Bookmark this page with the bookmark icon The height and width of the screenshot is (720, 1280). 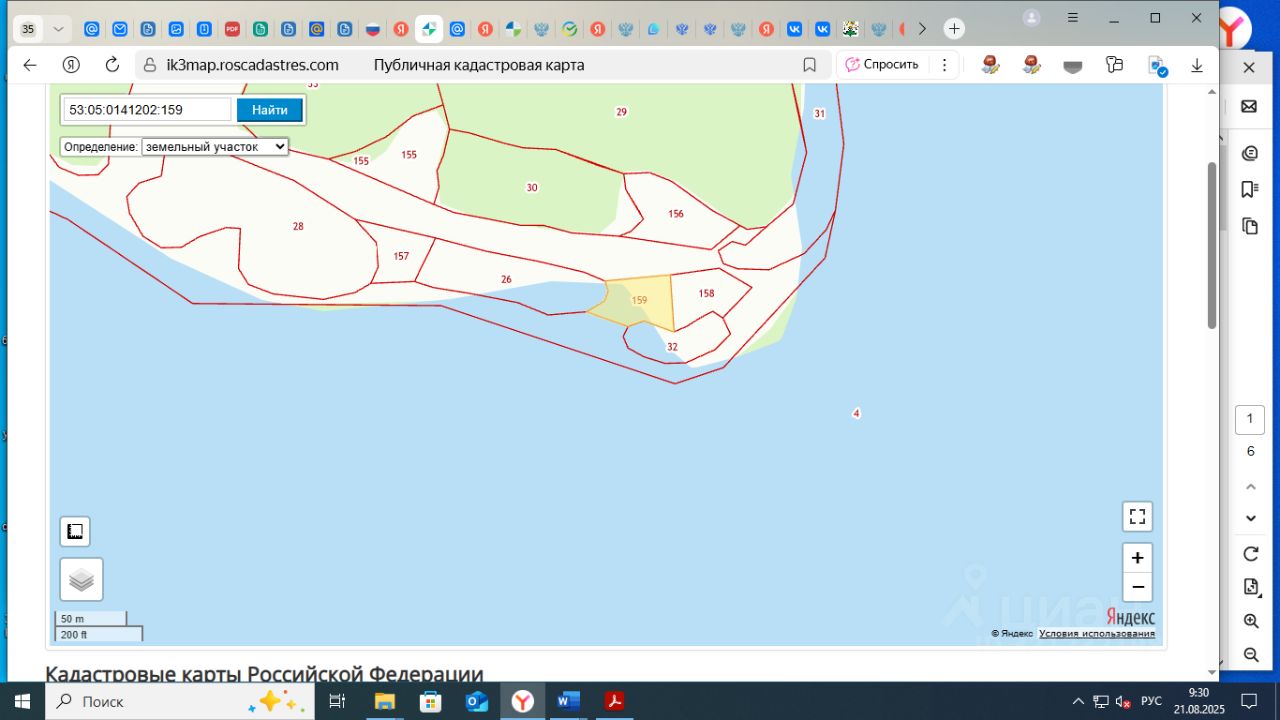(810, 65)
